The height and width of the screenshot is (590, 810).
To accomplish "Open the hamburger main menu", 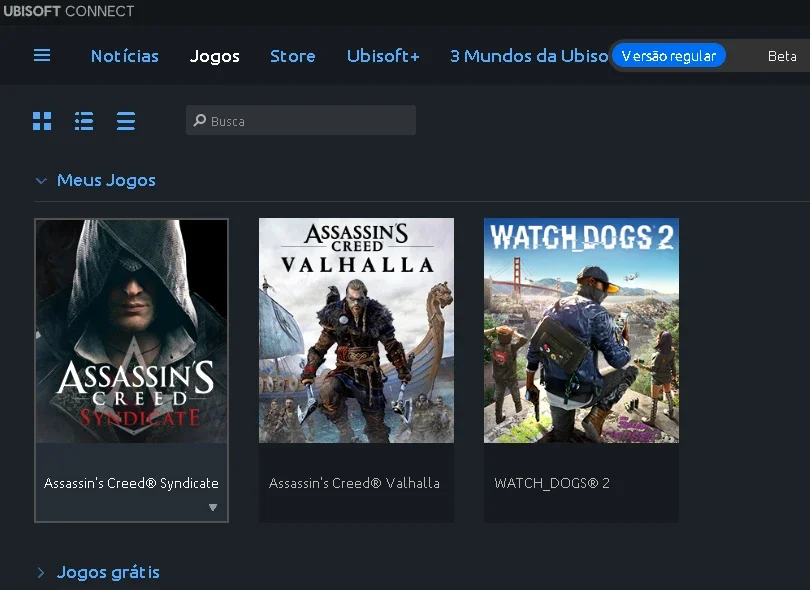I will (x=42, y=55).
